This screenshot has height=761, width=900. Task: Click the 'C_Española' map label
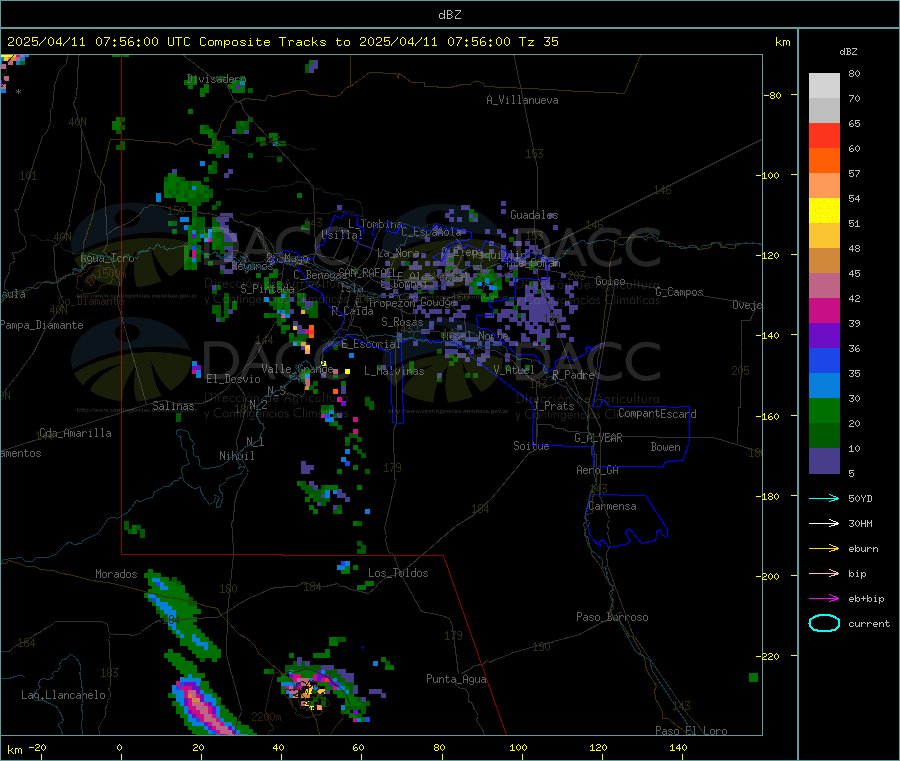point(431,232)
